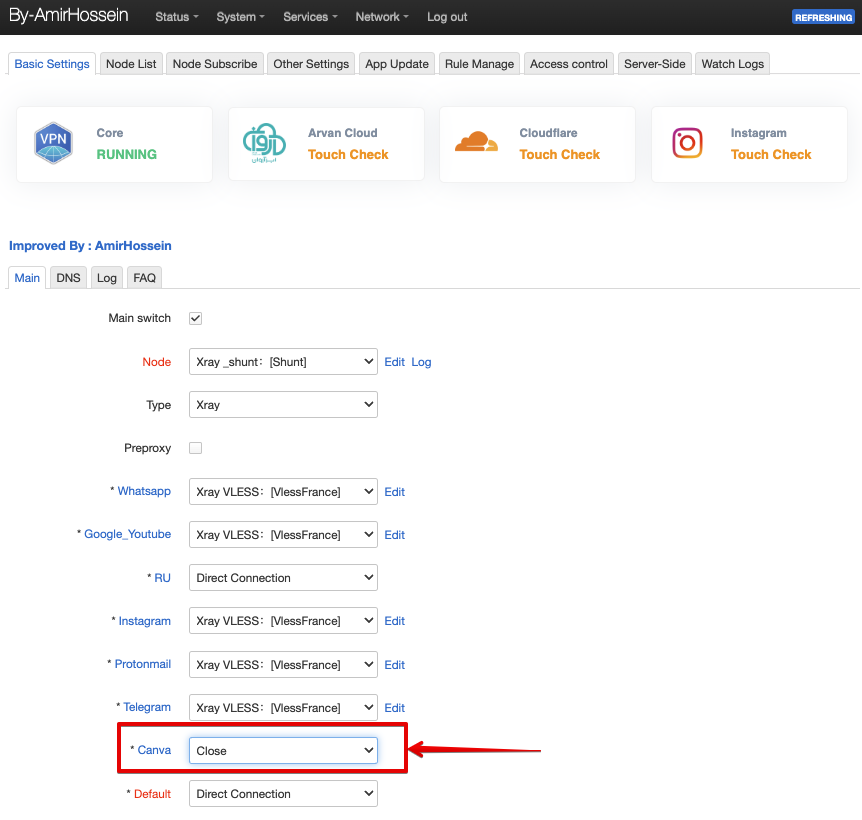Open the RU Direct Connection dropdown
862x820 pixels.
click(x=283, y=578)
